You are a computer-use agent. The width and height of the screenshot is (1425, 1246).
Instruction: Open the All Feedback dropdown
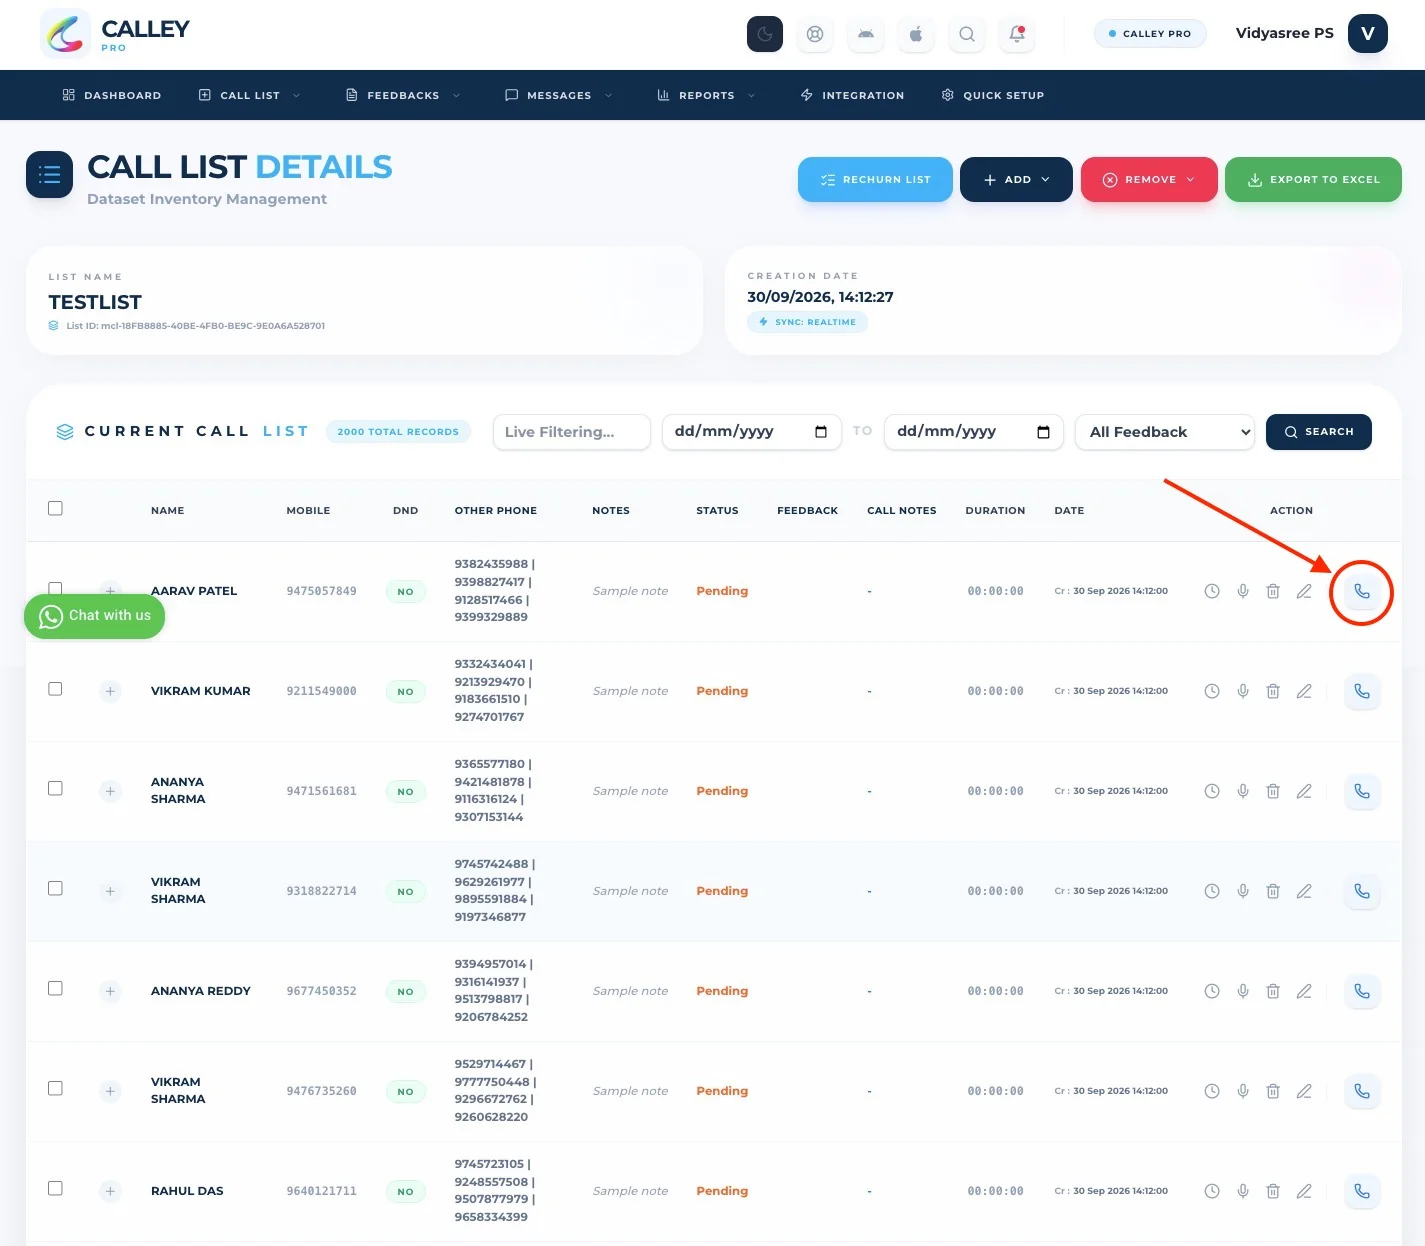pos(1165,432)
